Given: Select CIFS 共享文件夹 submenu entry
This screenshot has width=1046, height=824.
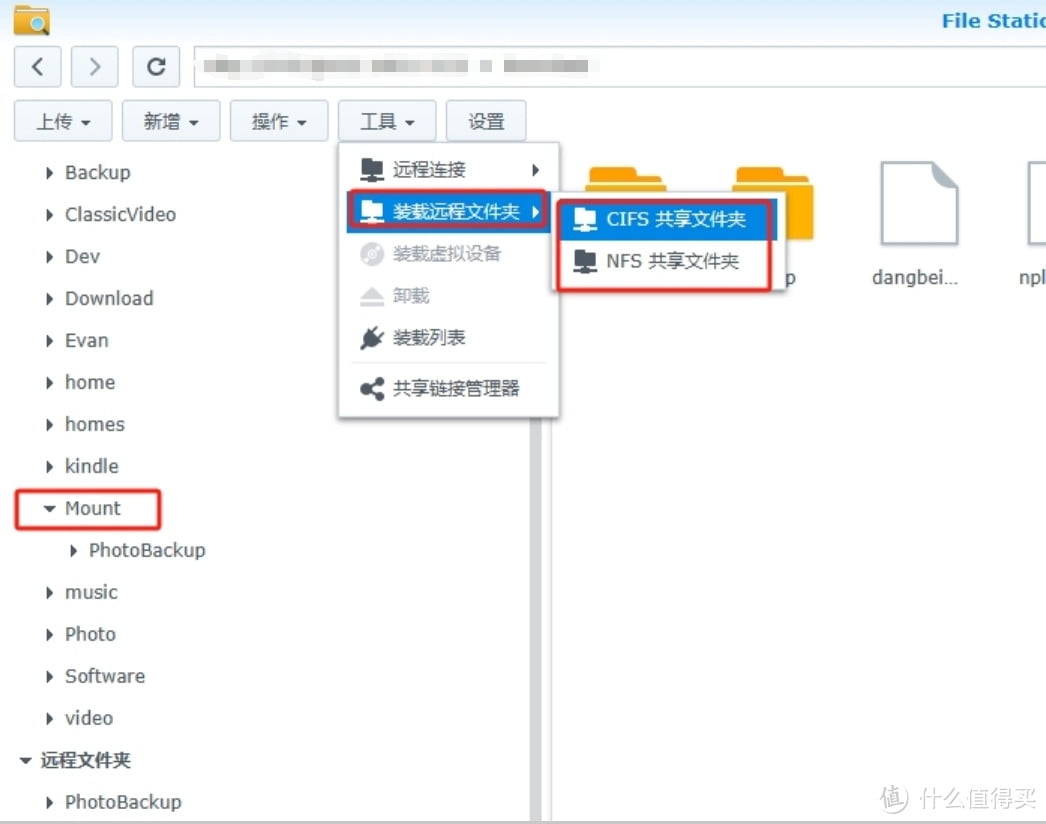Looking at the screenshot, I should pyautogui.click(x=668, y=220).
